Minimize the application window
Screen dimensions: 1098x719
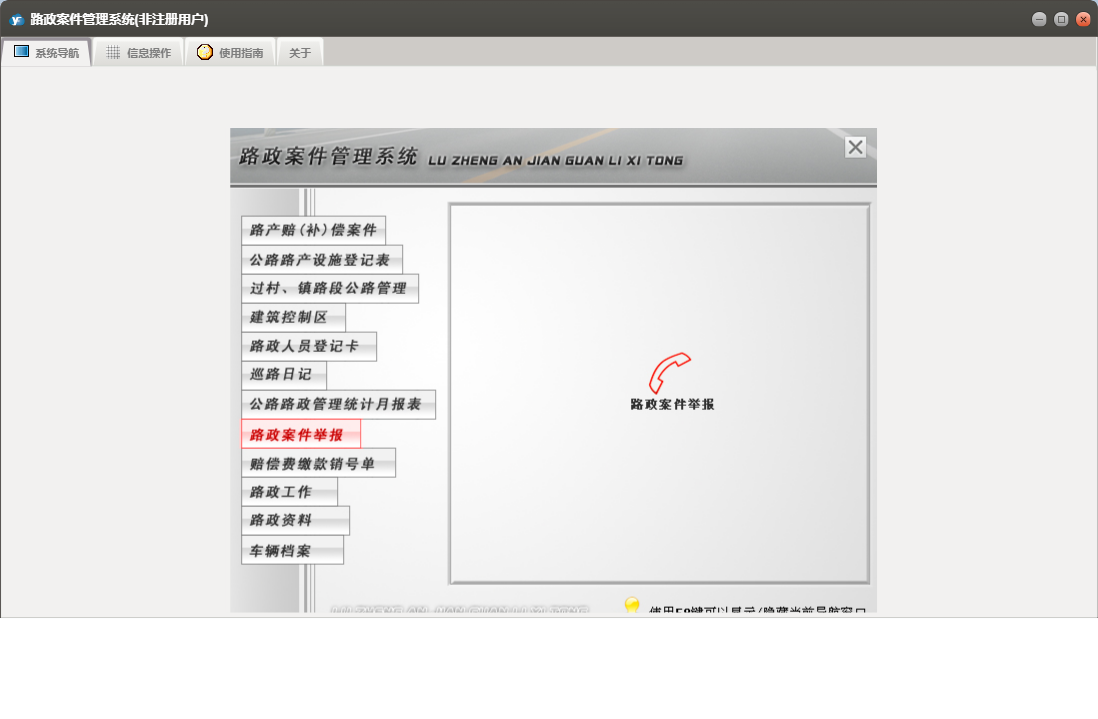[1039, 19]
